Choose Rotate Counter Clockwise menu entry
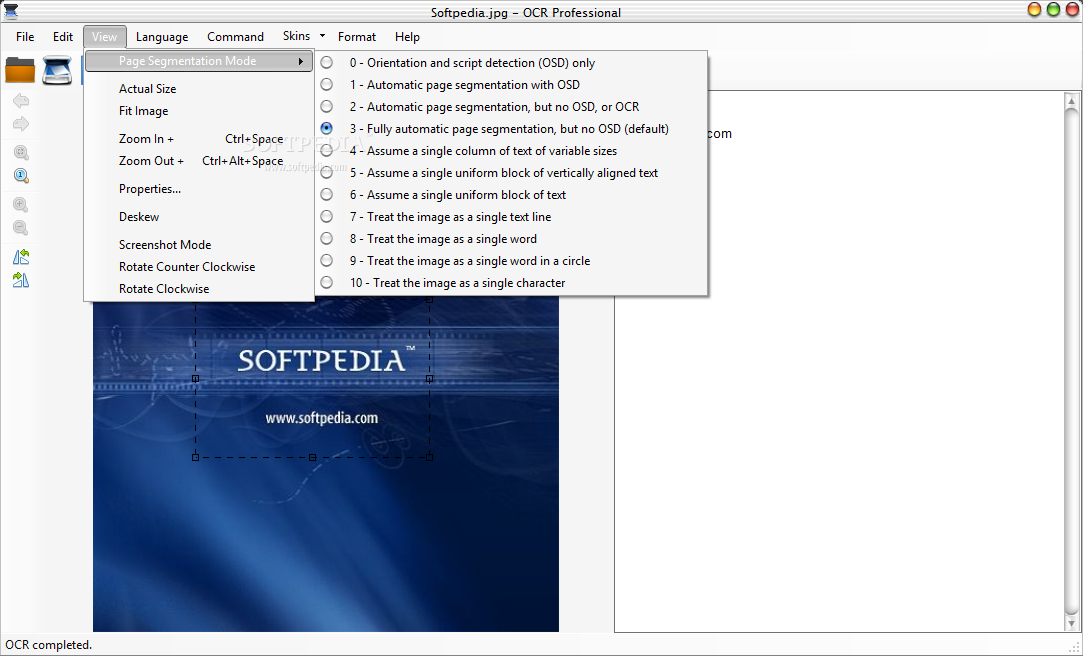The width and height of the screenshot is (1083, 656). point(199,267)
